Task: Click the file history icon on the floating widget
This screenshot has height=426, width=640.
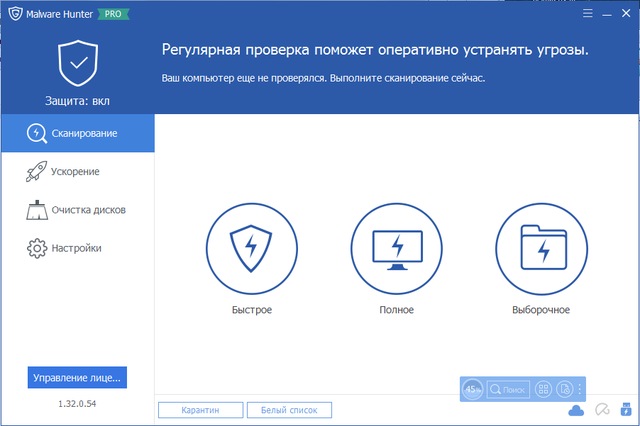Action: click(564, 389)
